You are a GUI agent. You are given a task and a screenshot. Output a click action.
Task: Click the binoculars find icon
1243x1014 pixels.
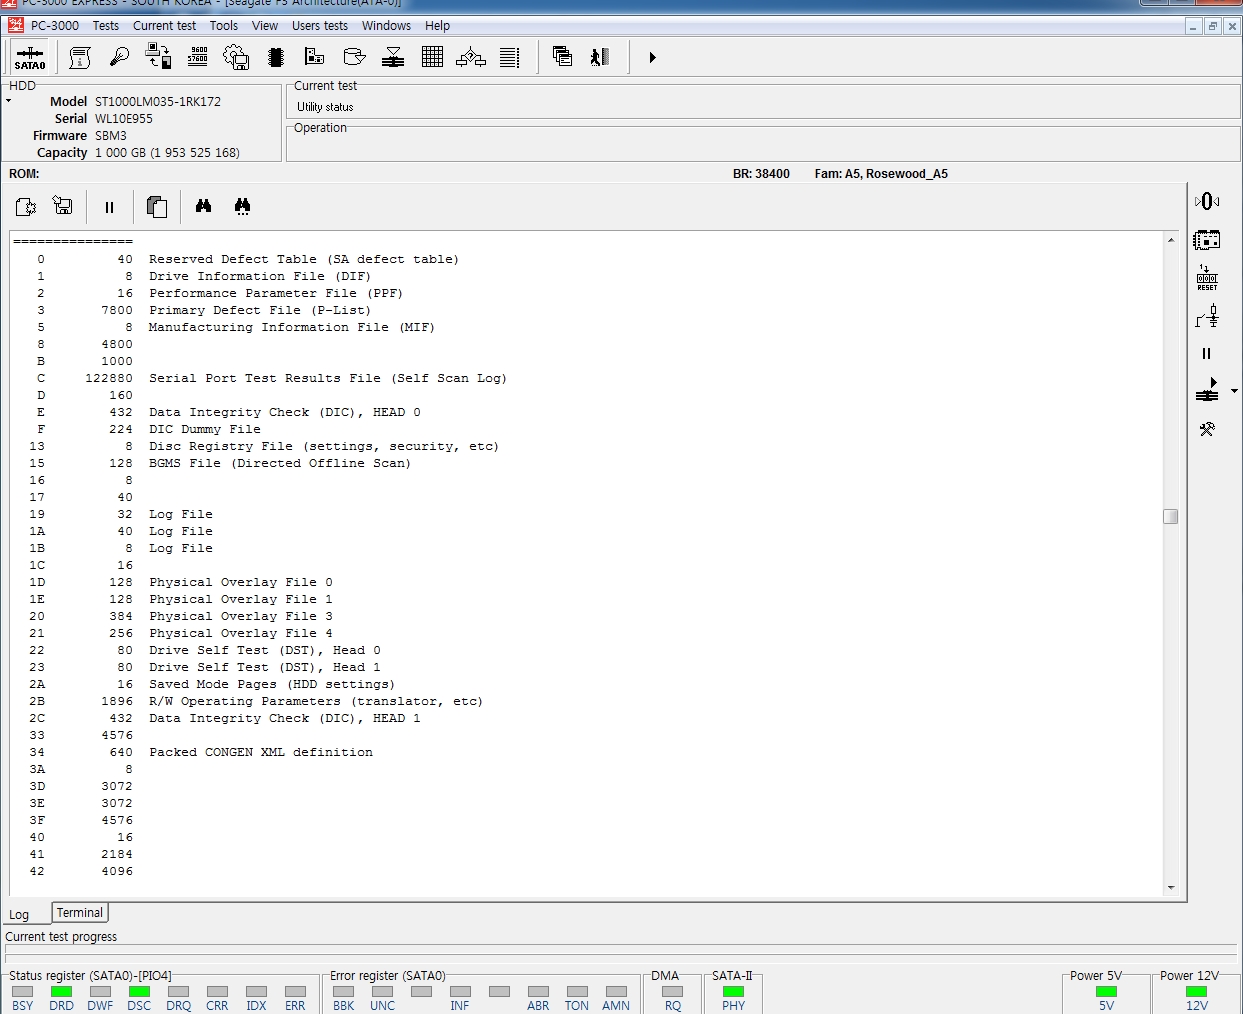pyautogui.click(x=204, y=206)
